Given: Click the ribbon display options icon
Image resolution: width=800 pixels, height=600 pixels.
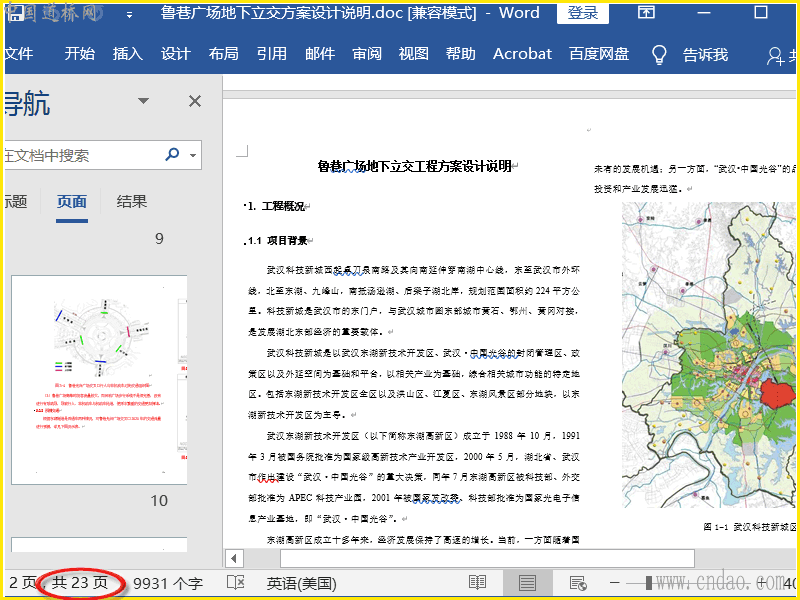Looking at the screenshot, I should click(647, 13).
